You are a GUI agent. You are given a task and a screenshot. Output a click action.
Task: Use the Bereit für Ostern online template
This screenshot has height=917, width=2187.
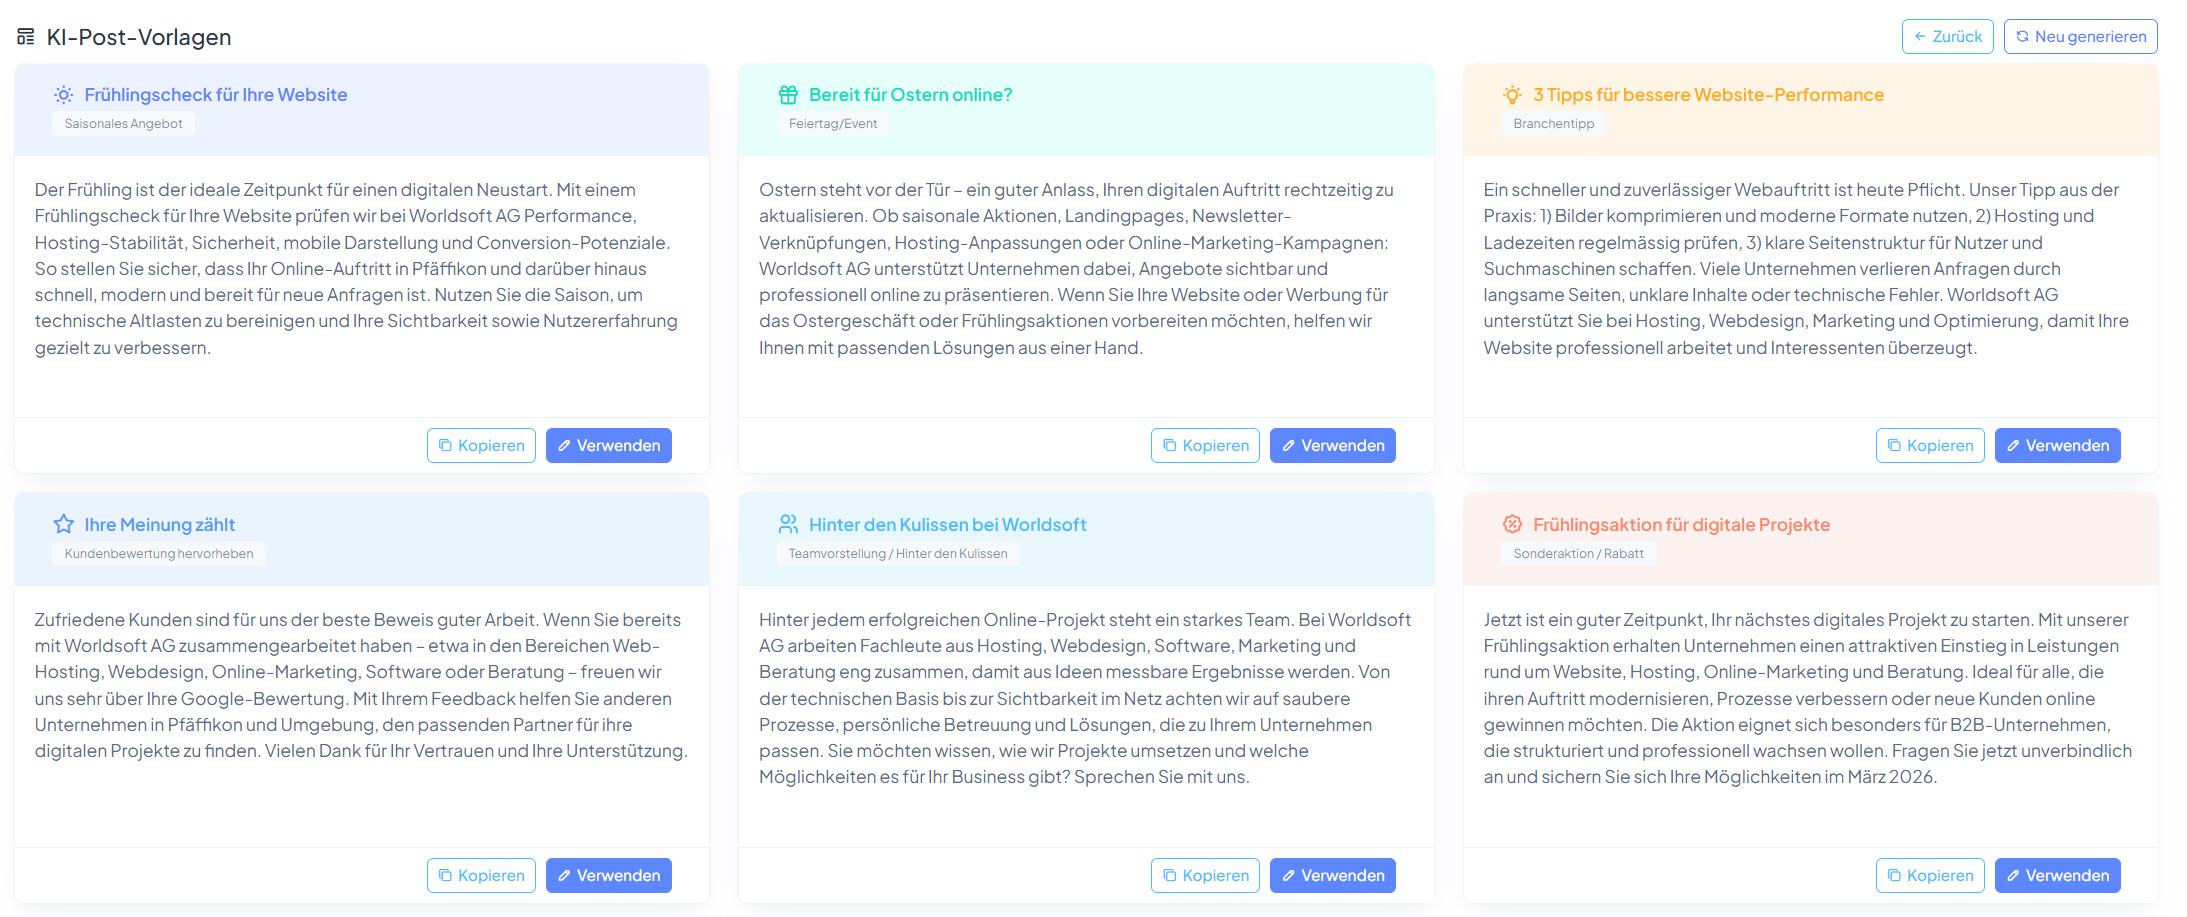[1332, 446]
